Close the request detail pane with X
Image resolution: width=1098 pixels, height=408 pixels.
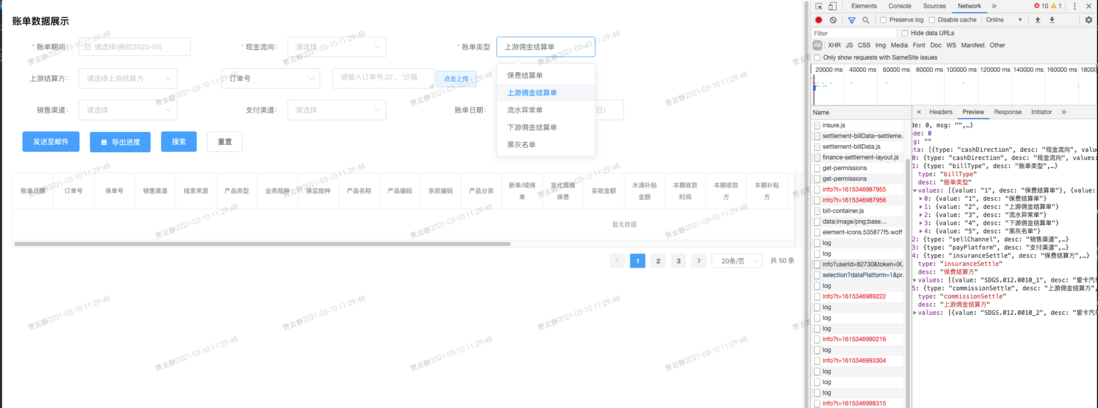(x=919, y=112)
